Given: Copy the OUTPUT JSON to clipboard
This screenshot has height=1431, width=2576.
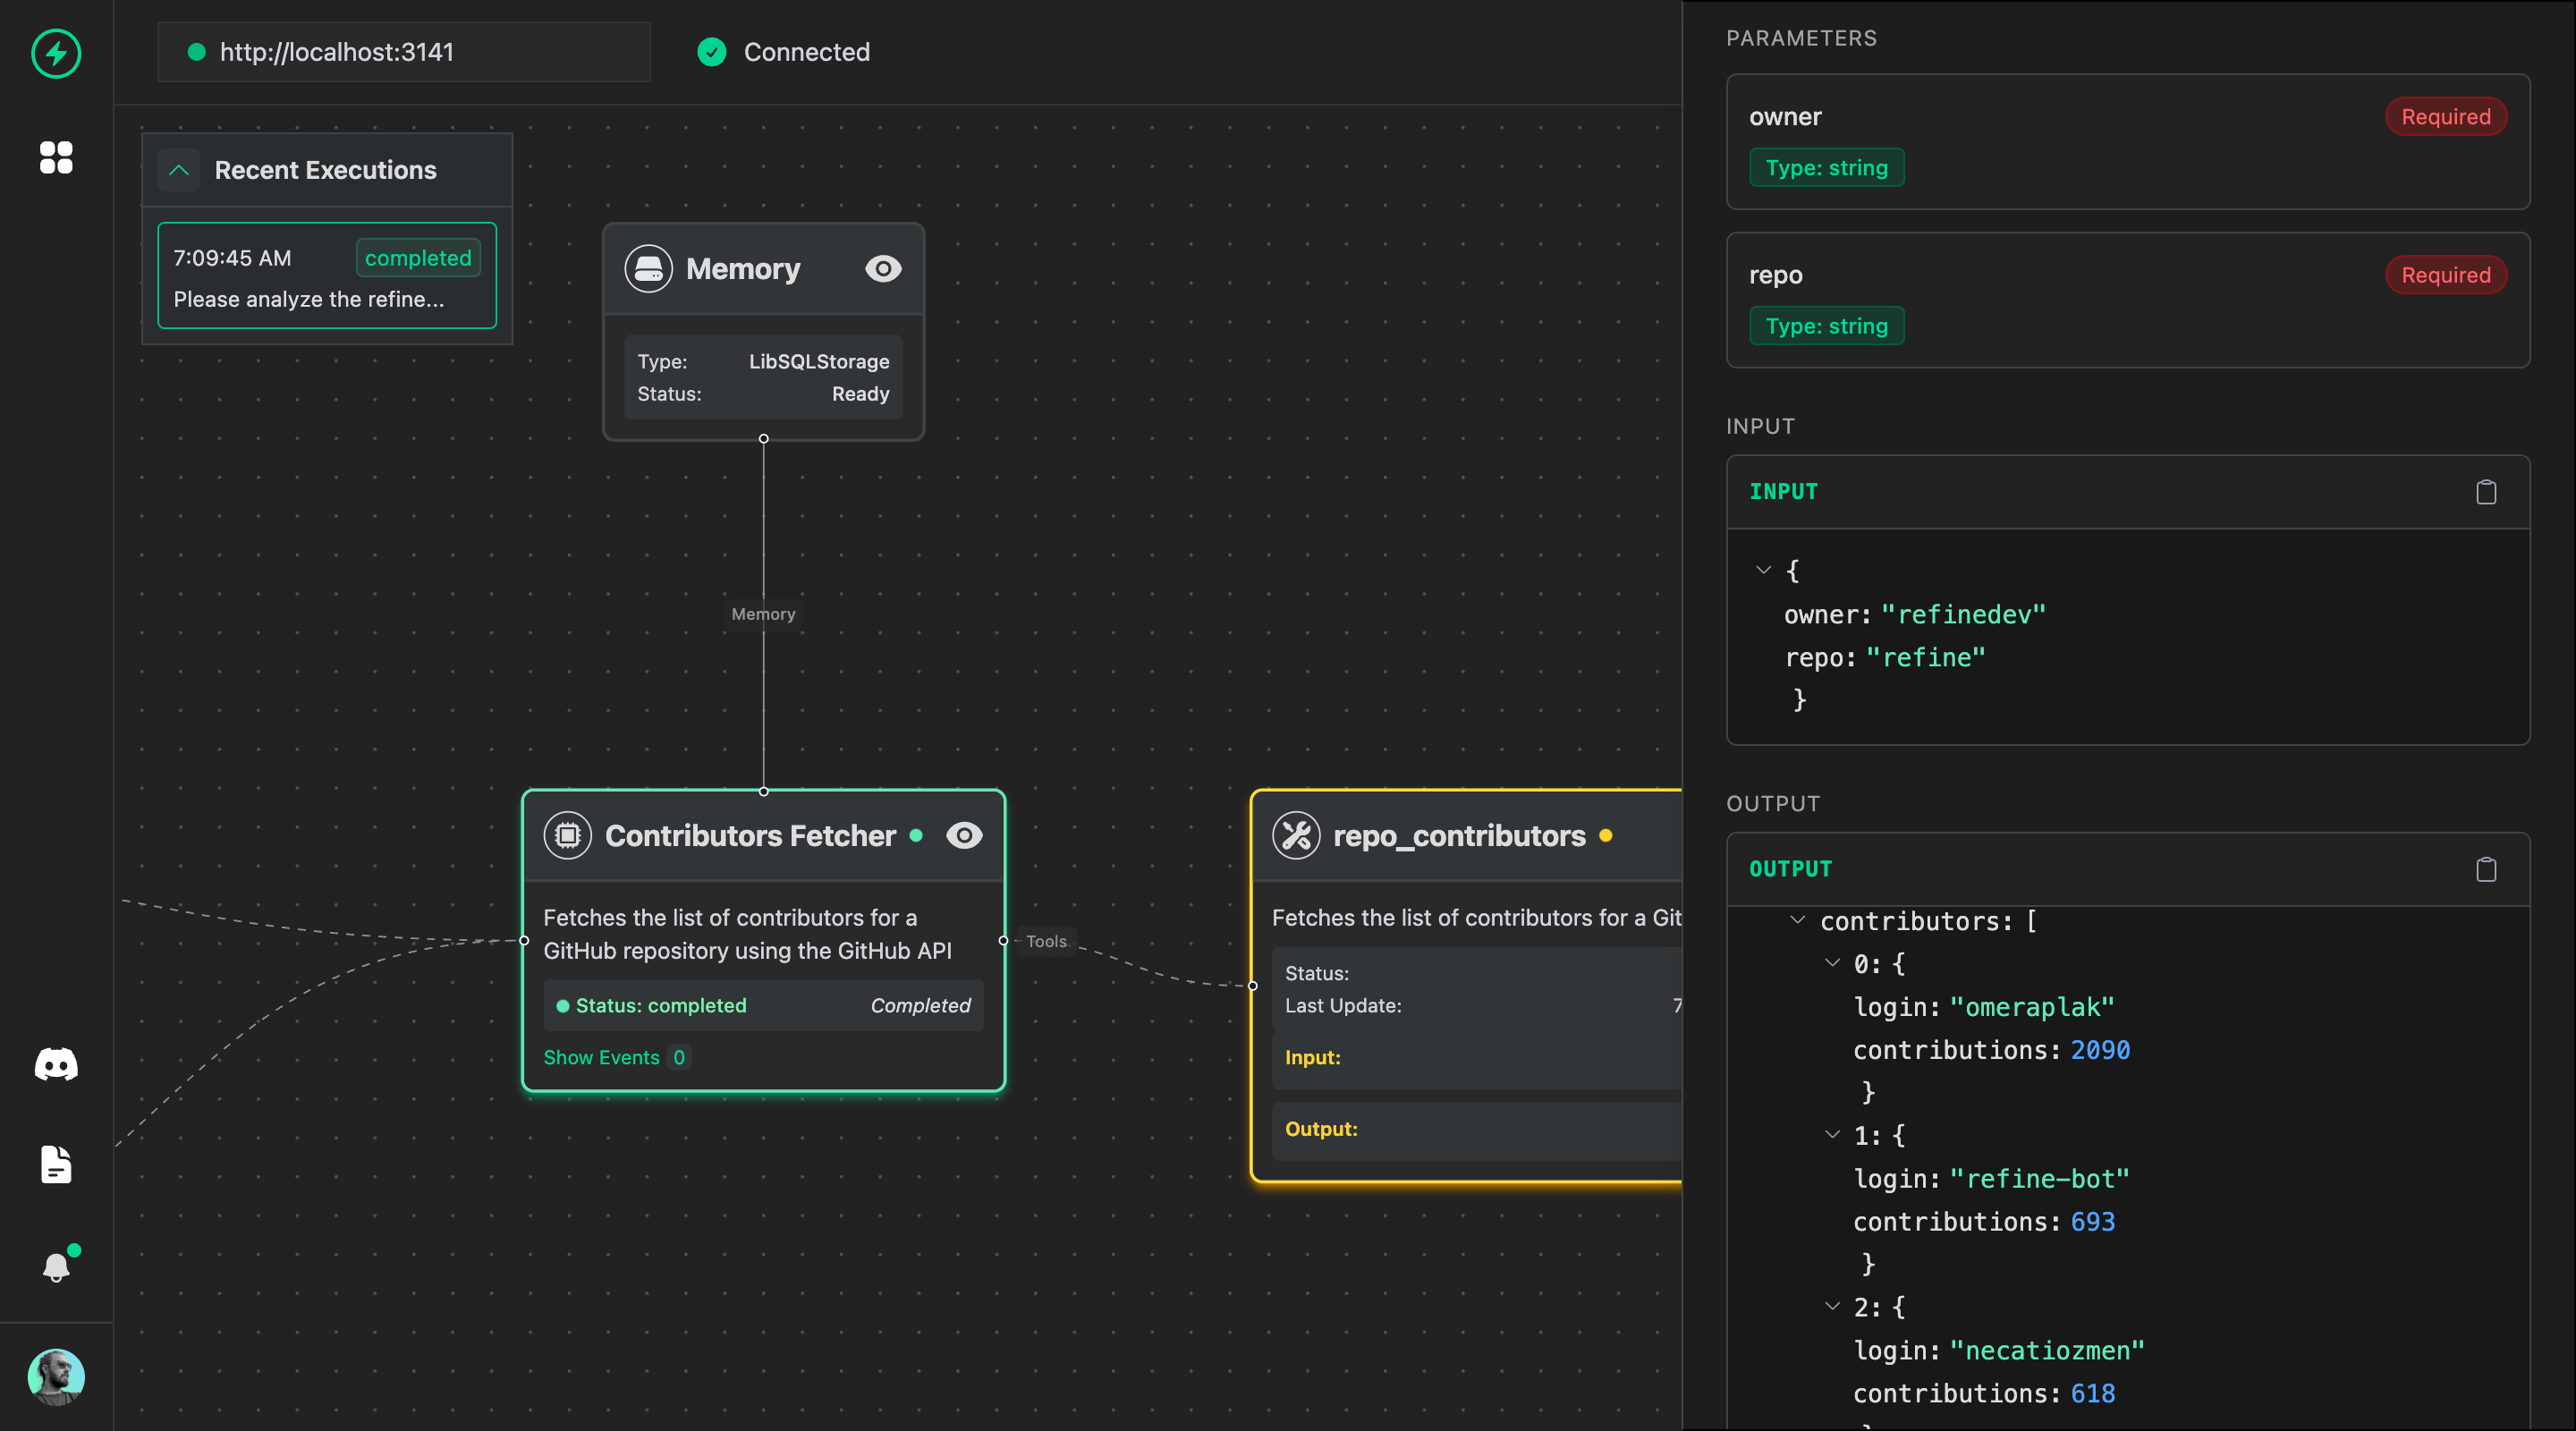Looking at the screenshot, I should pos(2486,869).
